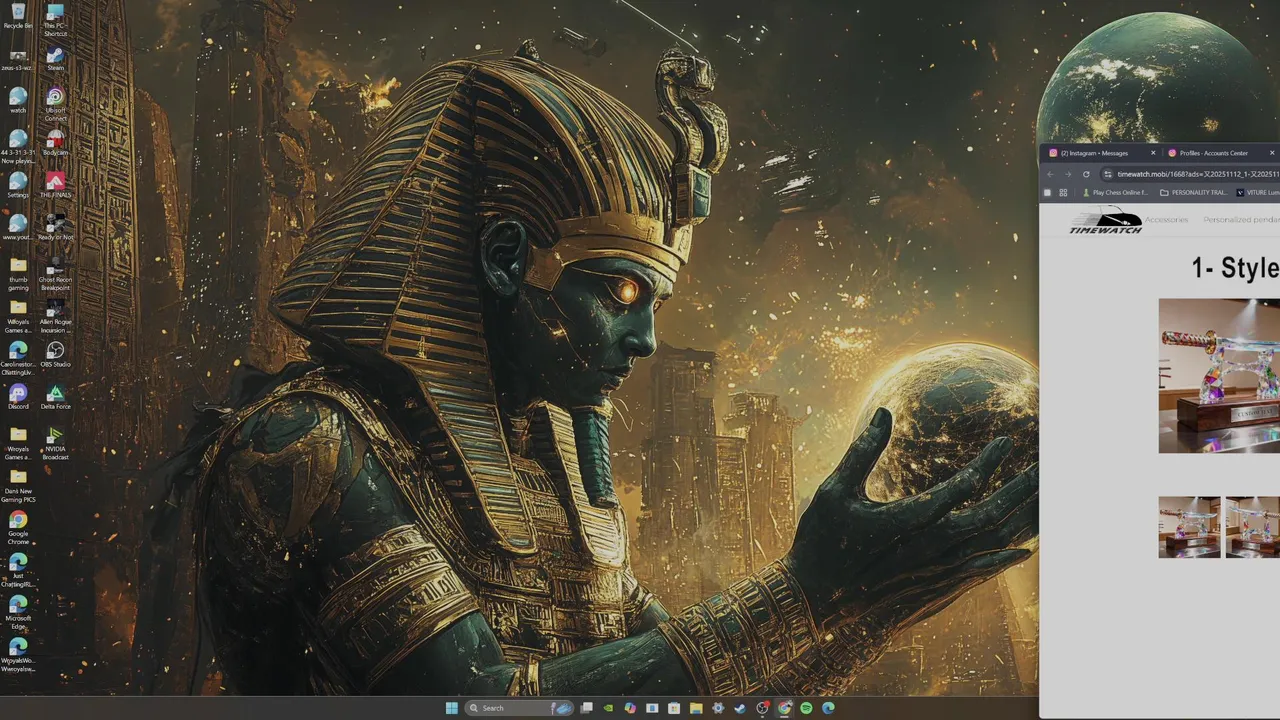Viewport: 1280px width, 720px height.
Task: Open the PERSONALITY TRAI... bookmark folder
Action: pos(1193,192)
